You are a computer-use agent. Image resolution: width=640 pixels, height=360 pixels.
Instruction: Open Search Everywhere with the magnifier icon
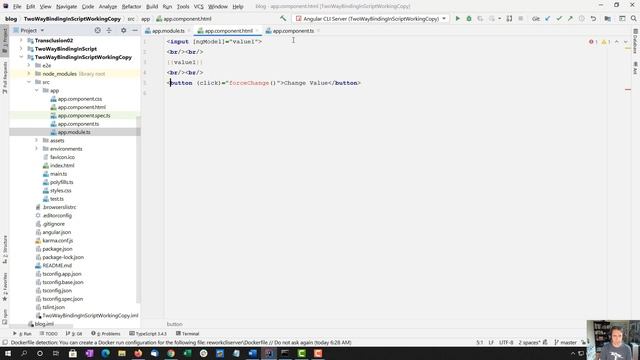point(633,19)
